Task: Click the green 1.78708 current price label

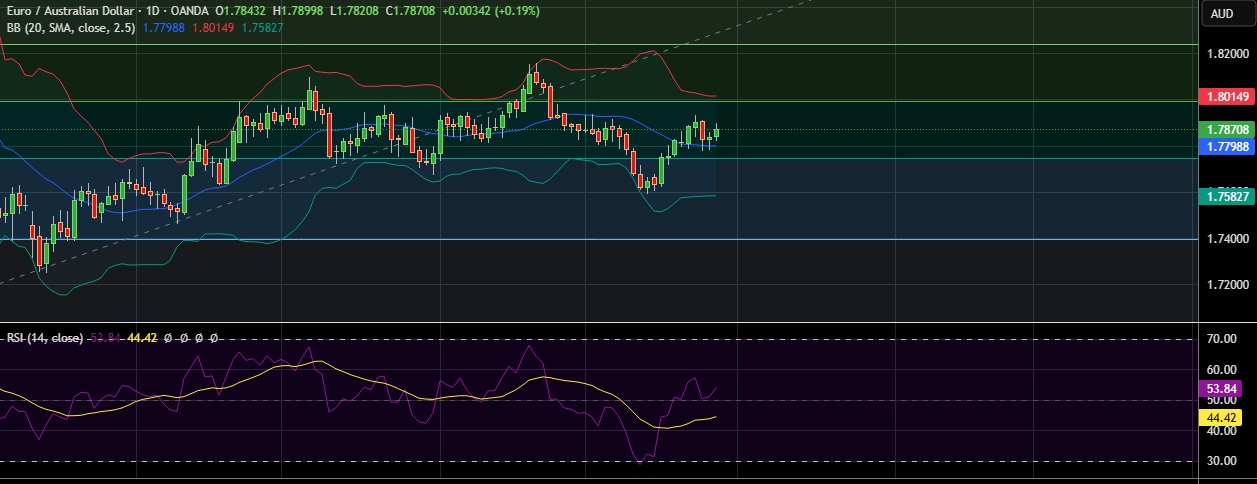Action: [x=1226, y=130]
